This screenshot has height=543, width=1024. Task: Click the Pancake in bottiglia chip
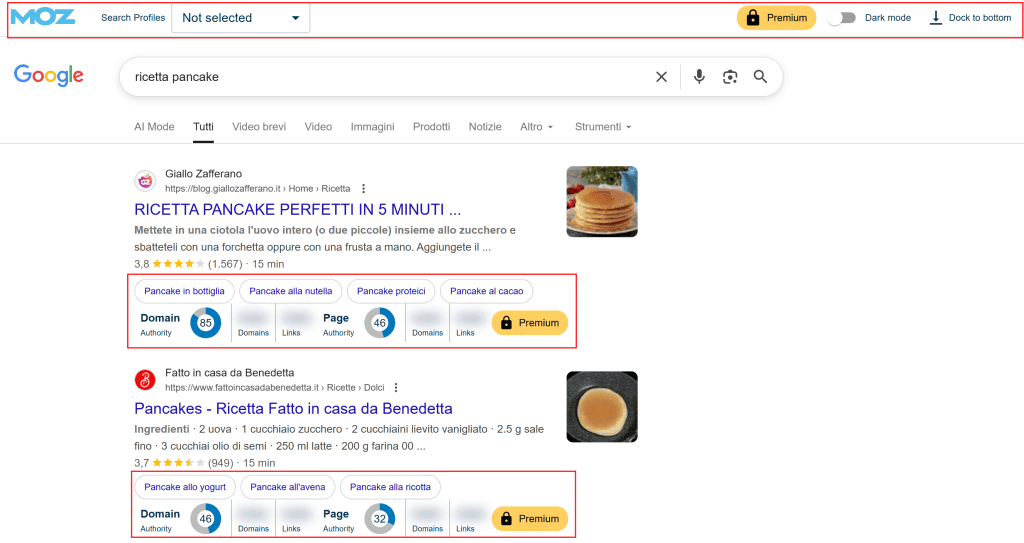(184, 291)
